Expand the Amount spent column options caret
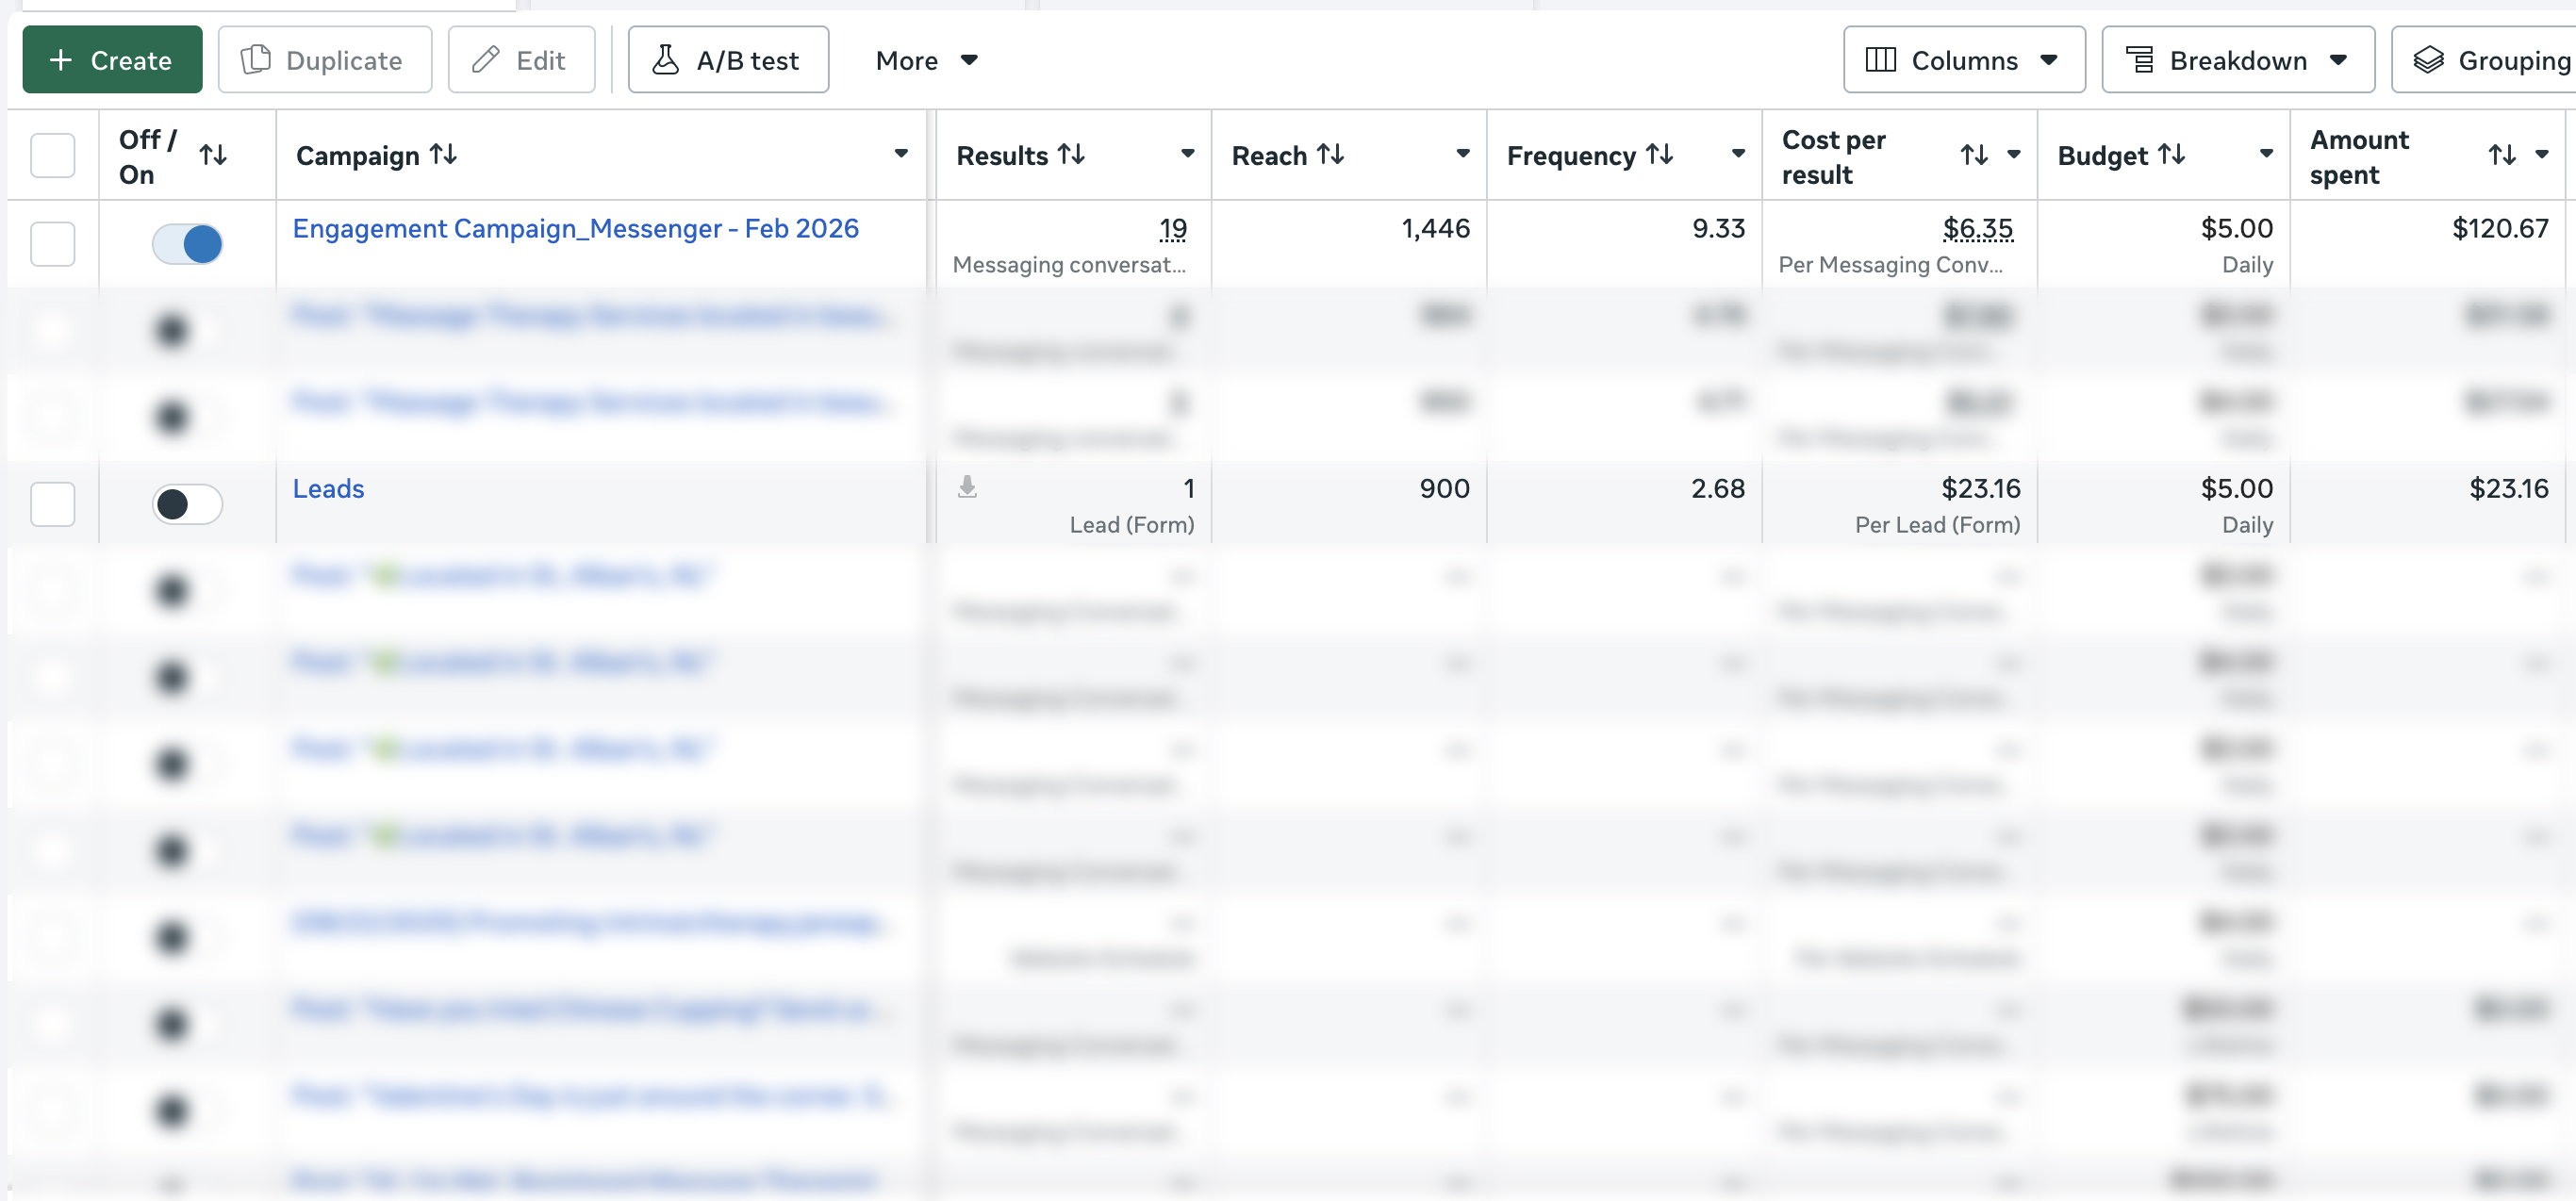This screenshot has height=1201, width=2576. (x=2542, y=154)
